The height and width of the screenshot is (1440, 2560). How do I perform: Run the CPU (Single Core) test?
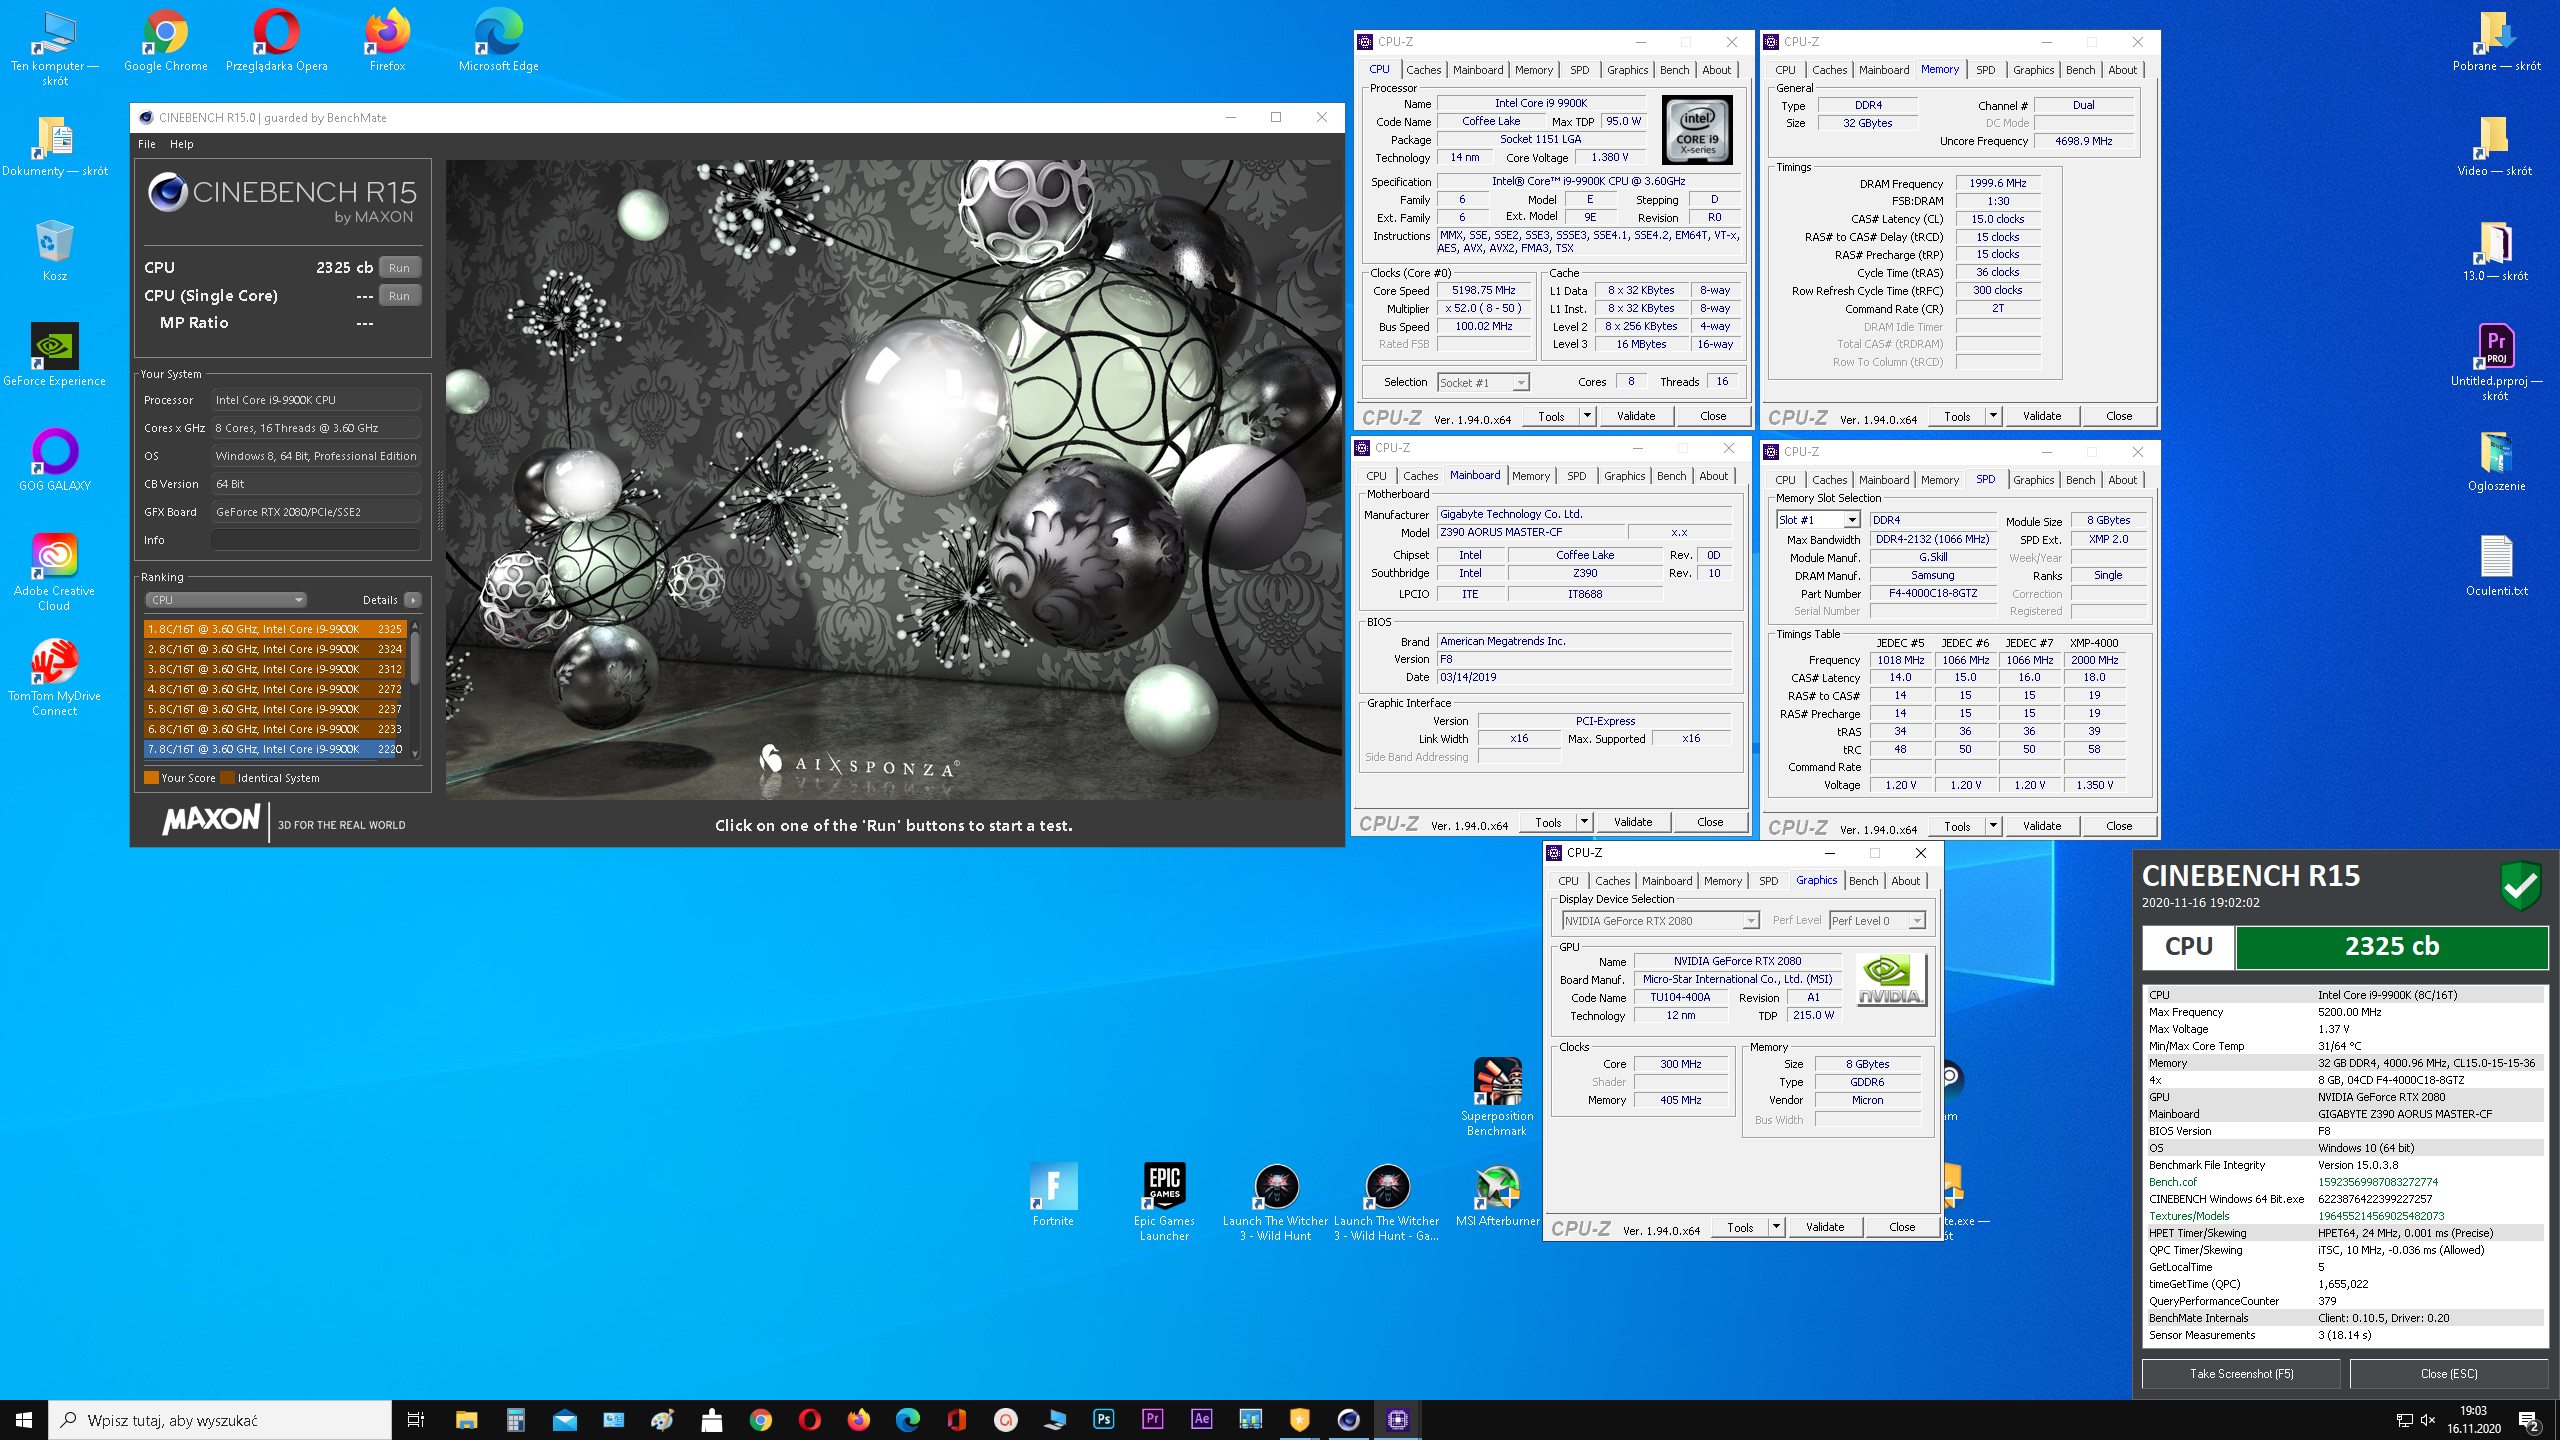click(400, 296)
